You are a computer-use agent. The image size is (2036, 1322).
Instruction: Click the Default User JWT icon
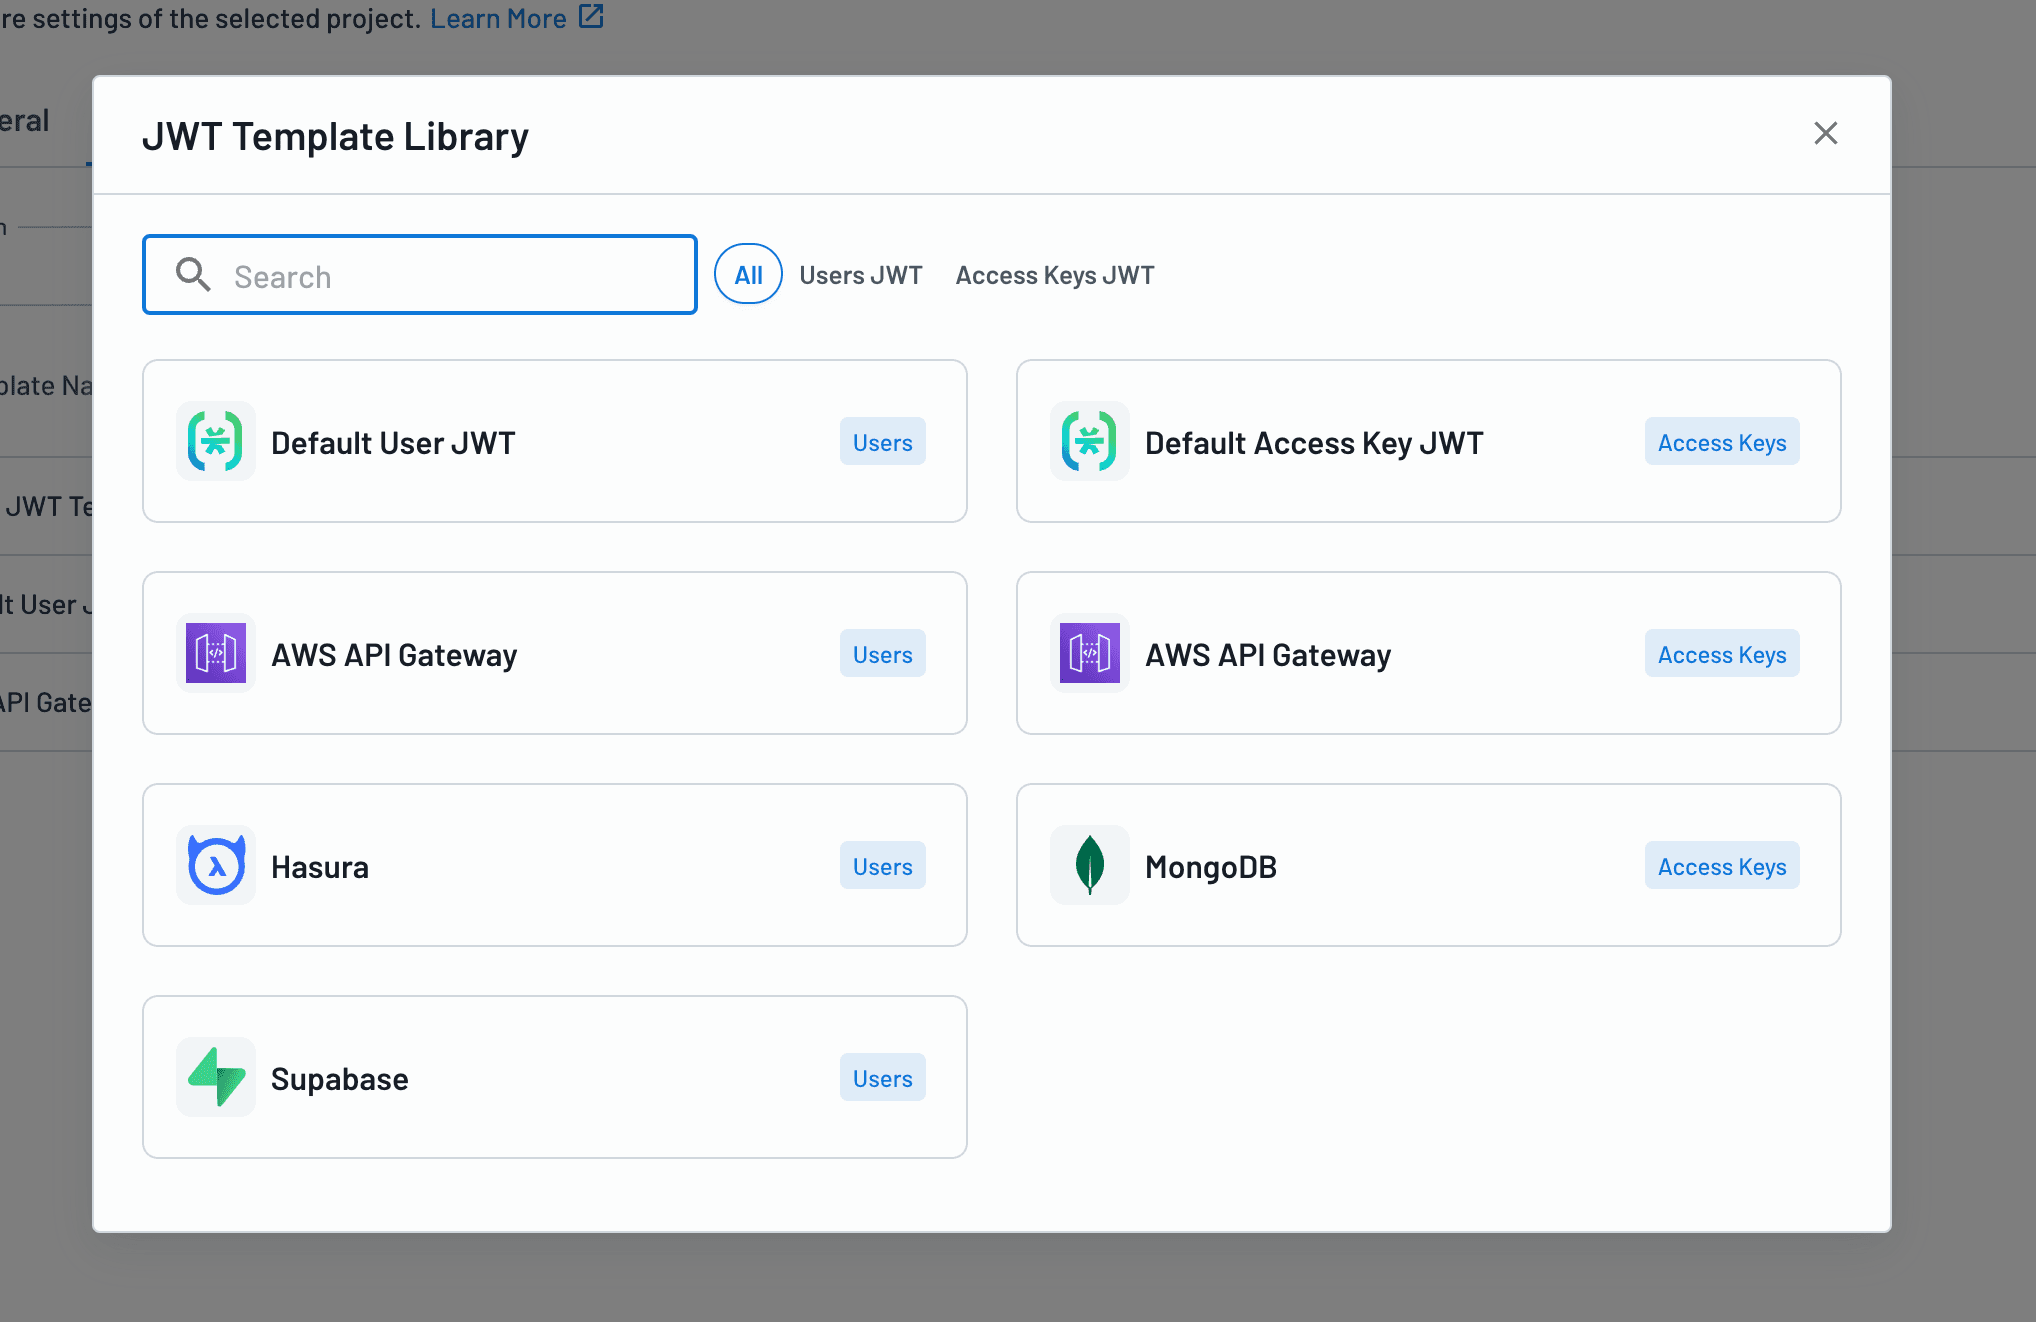215,439
